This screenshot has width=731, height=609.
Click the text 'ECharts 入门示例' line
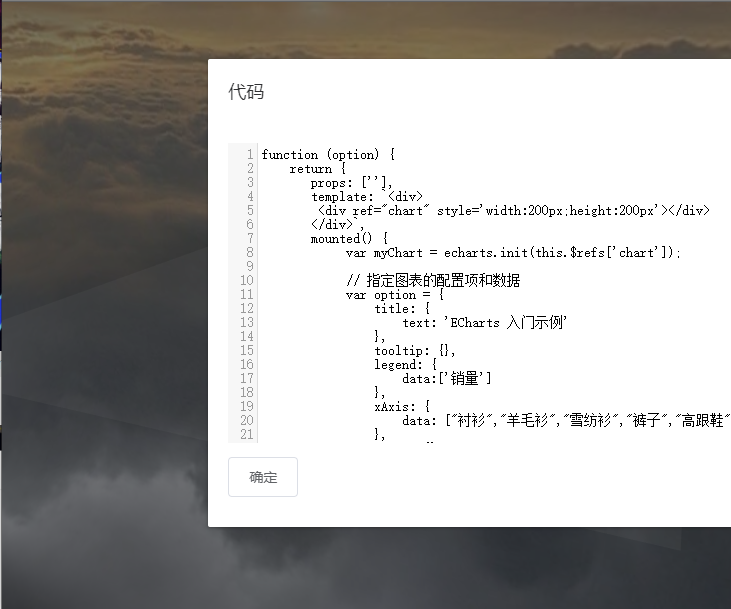485,323
